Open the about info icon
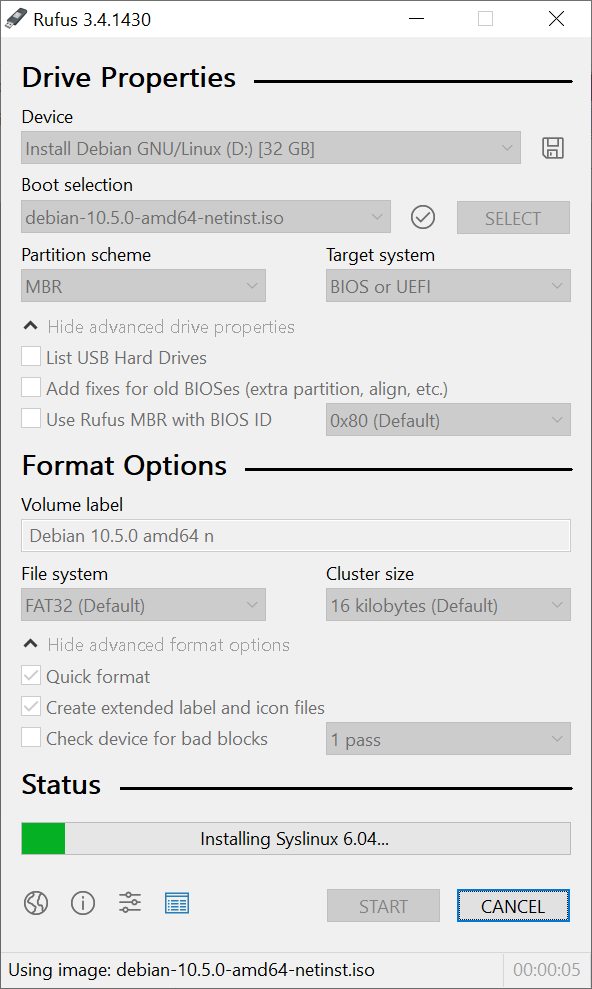The height and width of the screenshot is (989, 592). coord(83,903)
